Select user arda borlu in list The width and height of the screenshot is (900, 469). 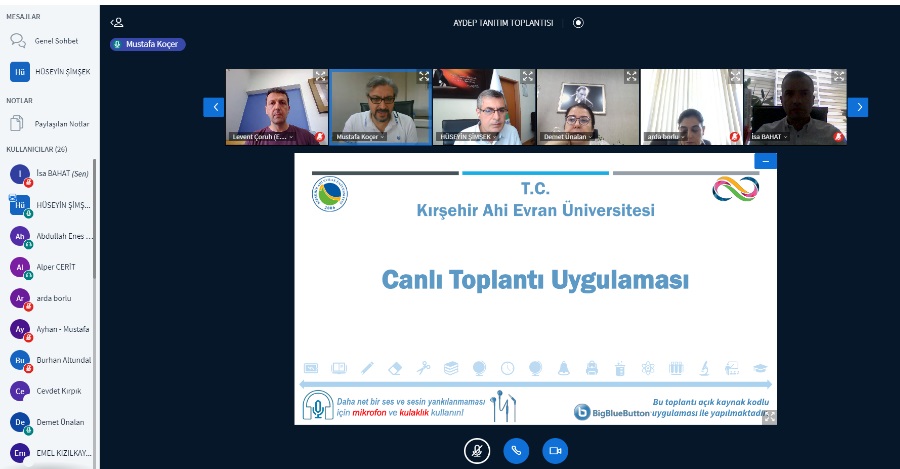click(50, 298)
